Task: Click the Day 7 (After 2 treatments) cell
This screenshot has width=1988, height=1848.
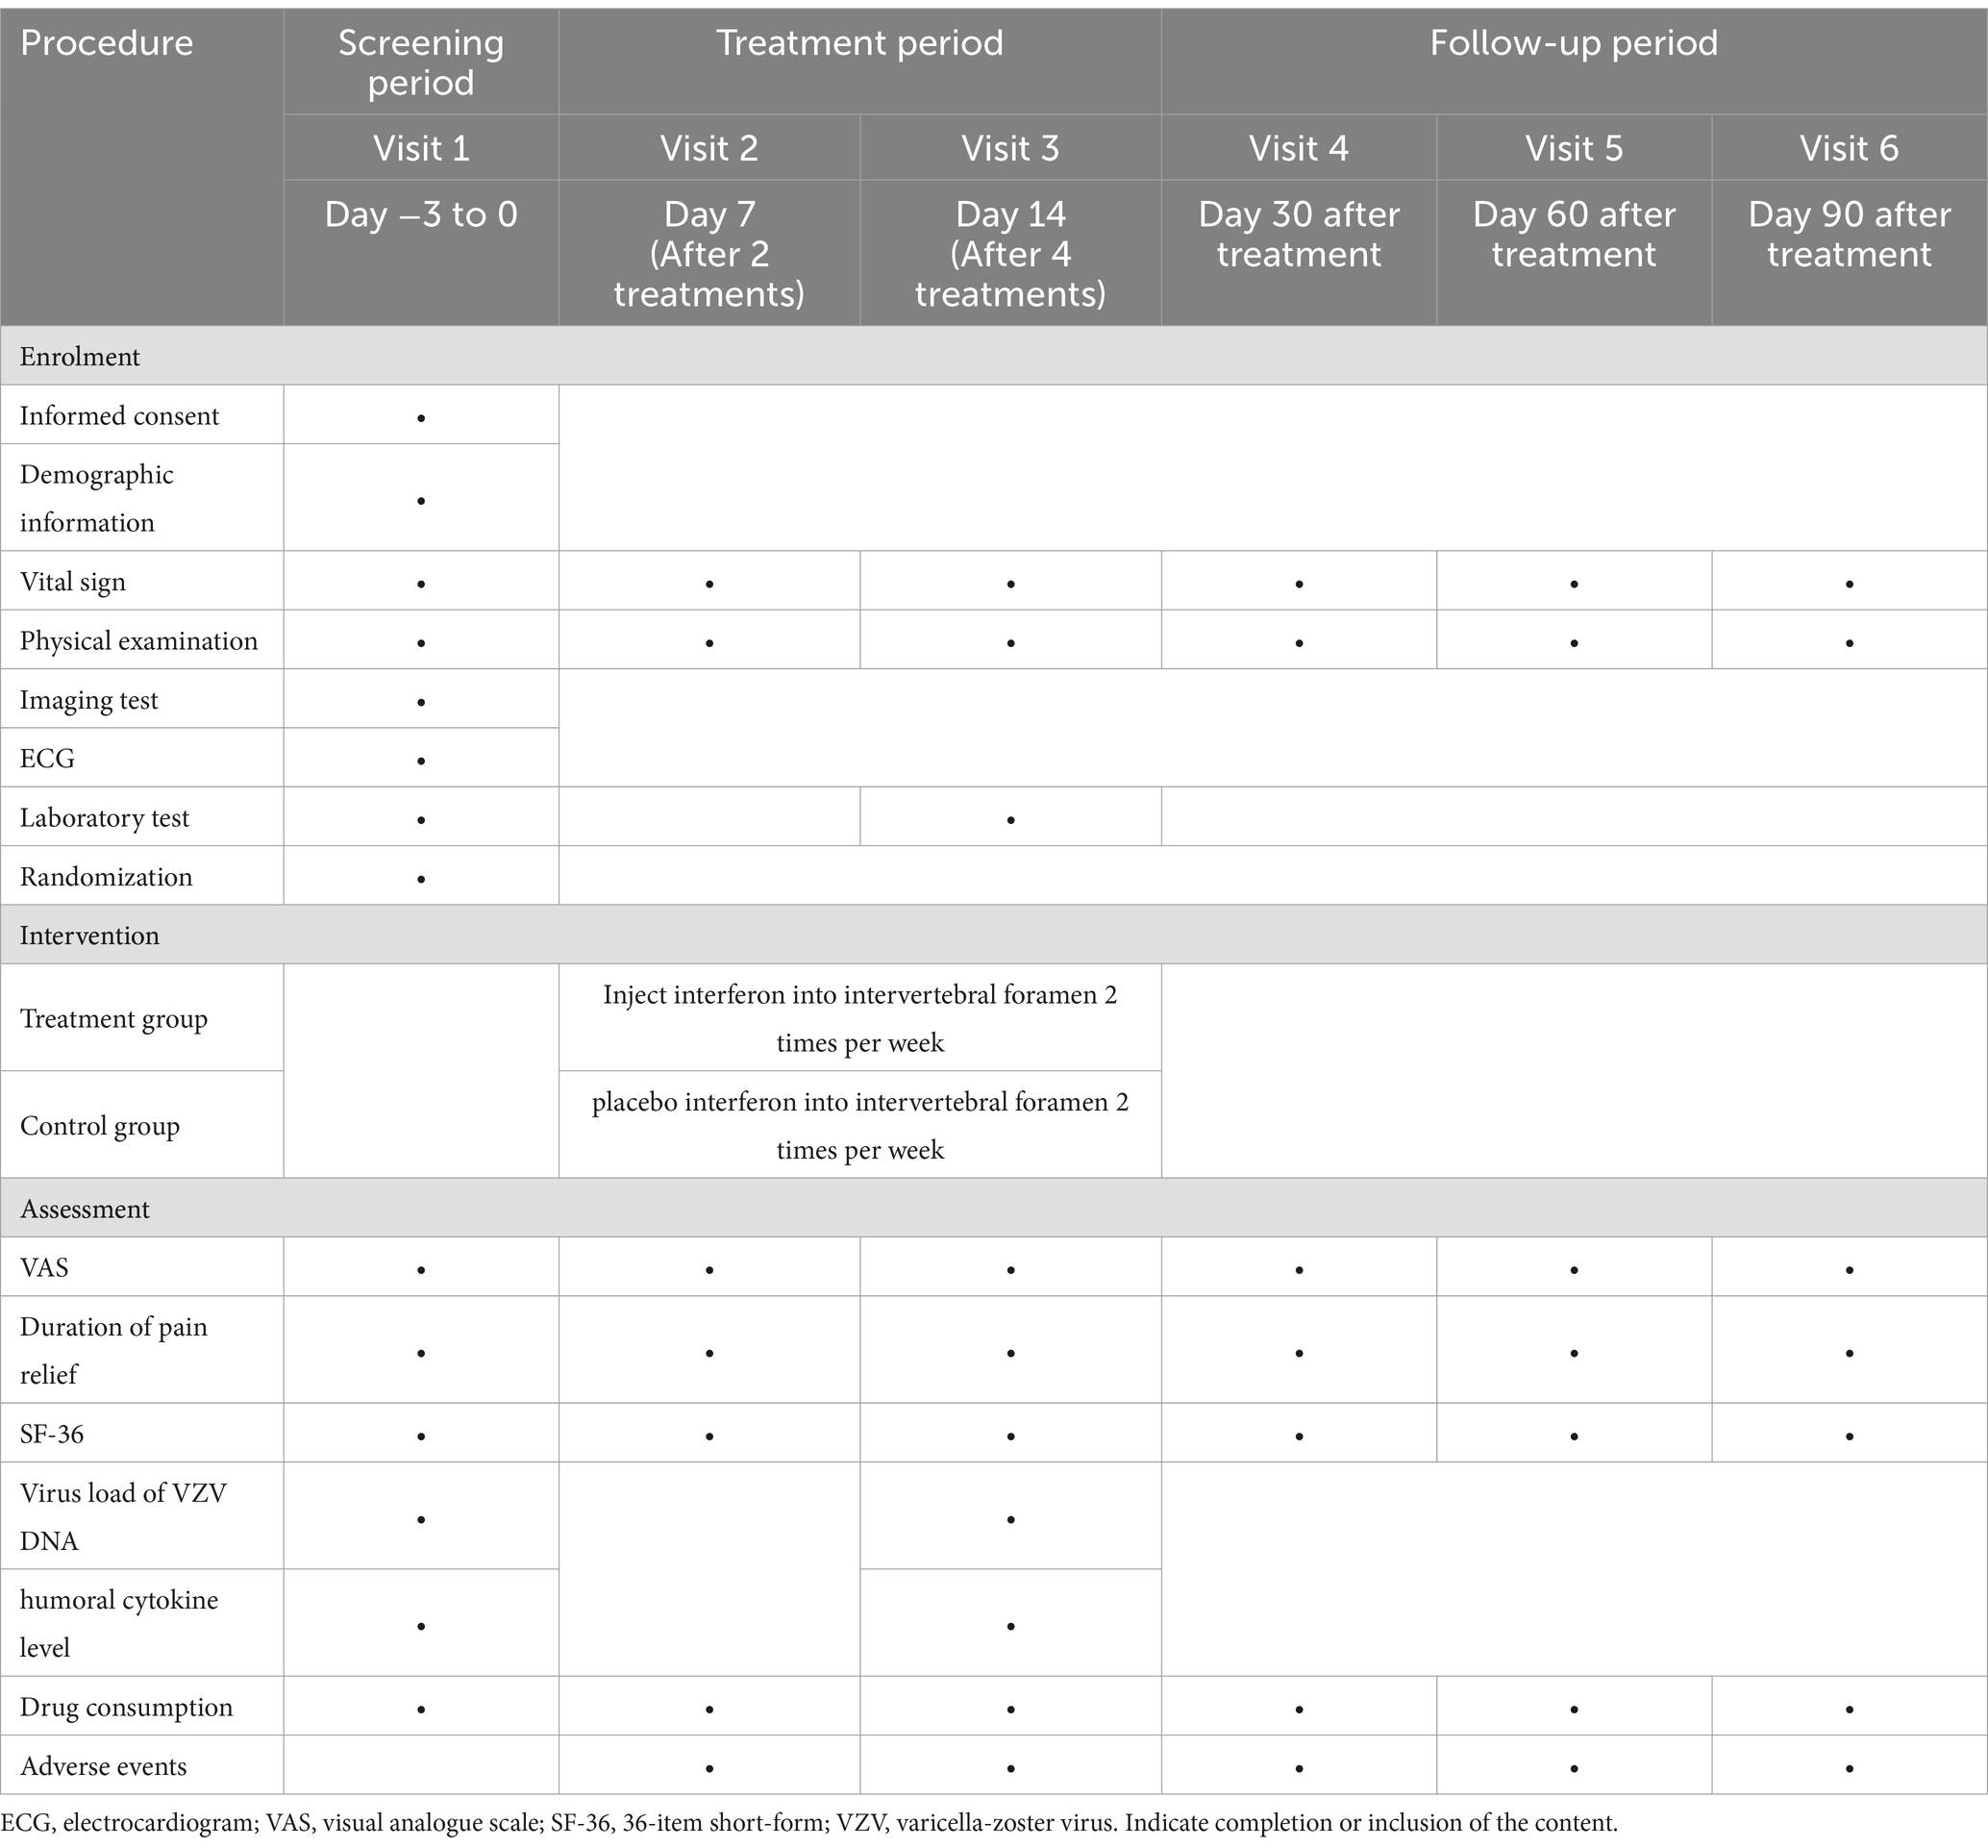Action: 709,253
